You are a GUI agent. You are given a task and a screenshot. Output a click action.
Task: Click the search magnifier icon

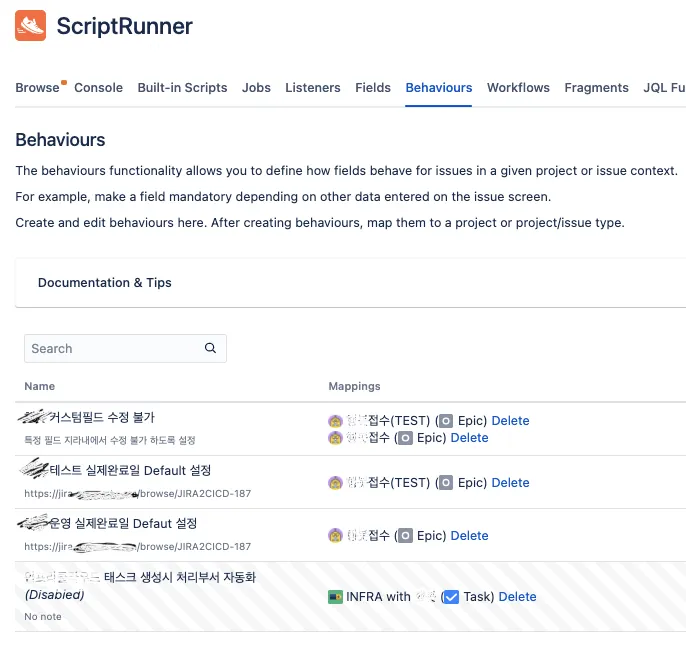pos(210,348)
